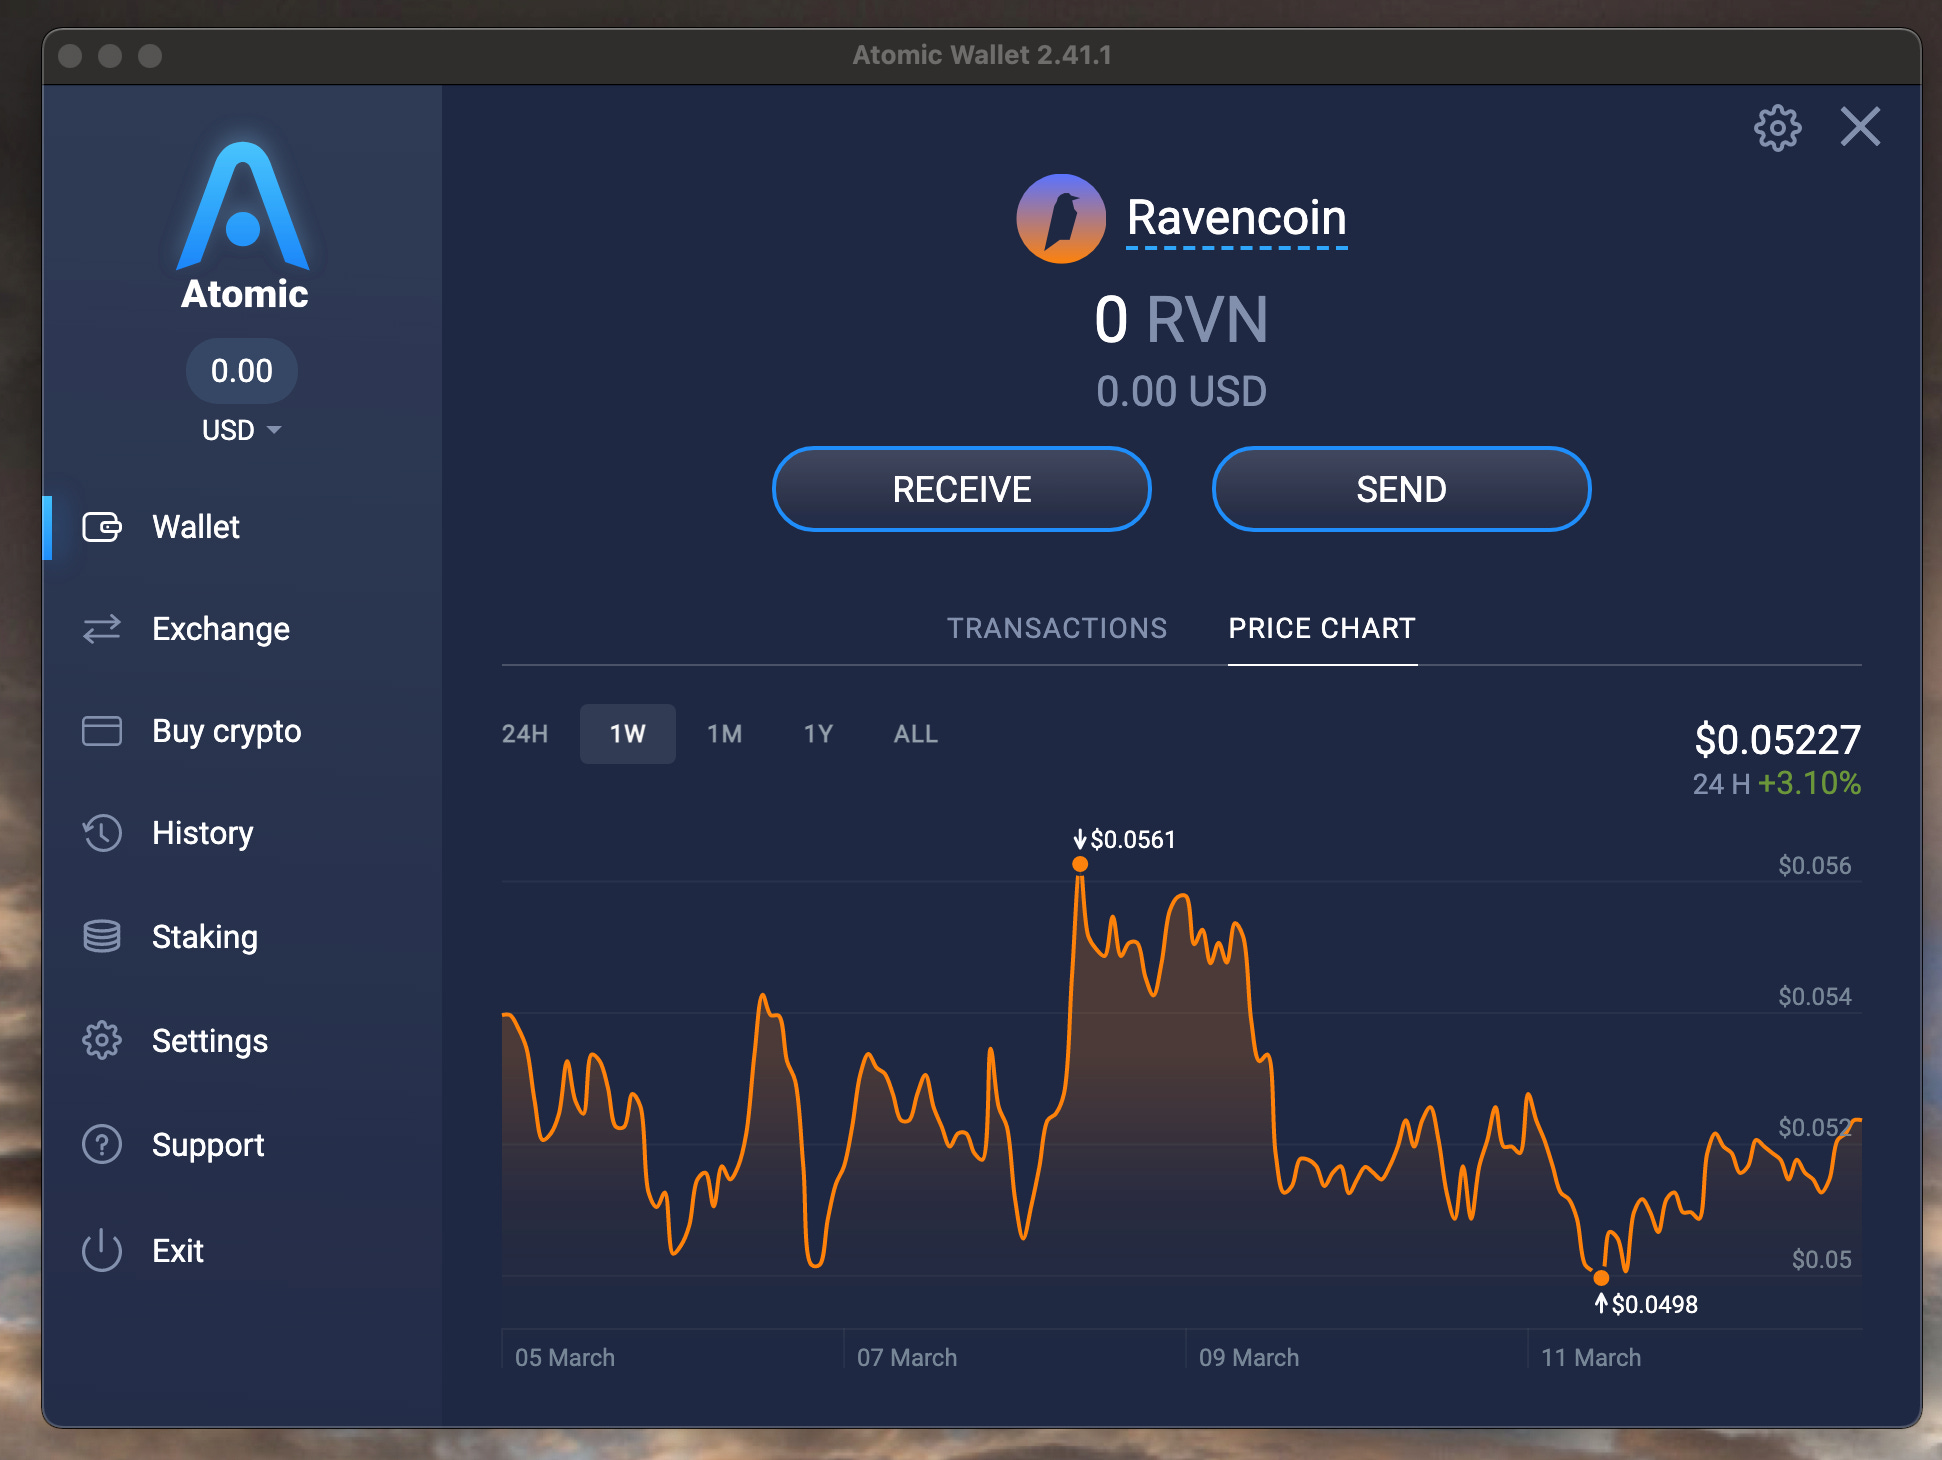Screen dimensions: 1942x1460
Task: Open Exchange via the arrows icon
Action: coord(101,629)
